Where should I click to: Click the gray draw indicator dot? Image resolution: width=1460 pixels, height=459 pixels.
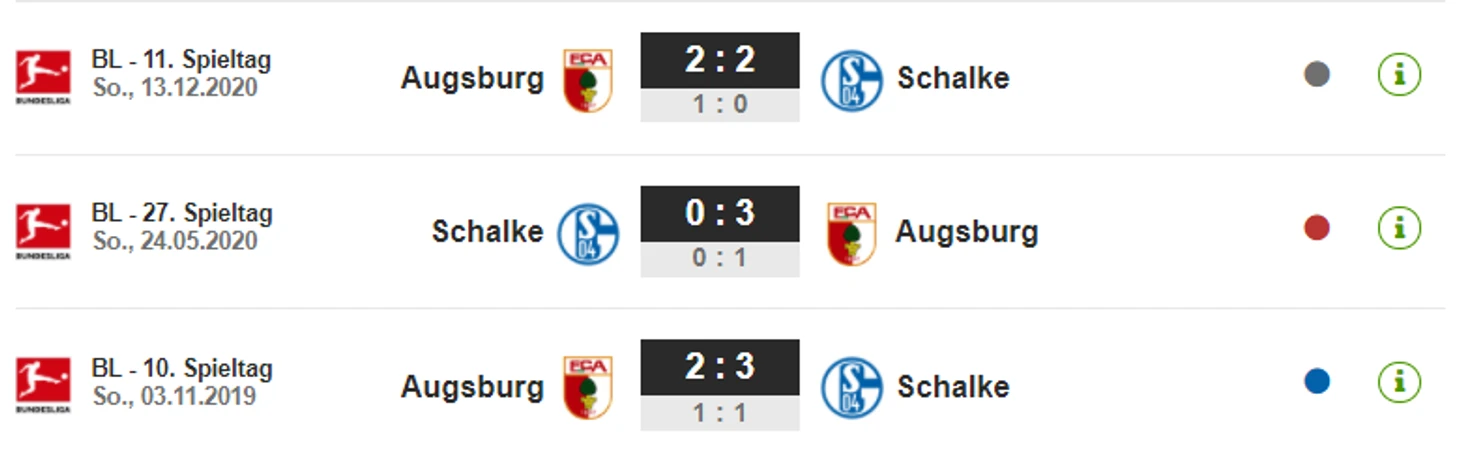(x=1317, y=75)
